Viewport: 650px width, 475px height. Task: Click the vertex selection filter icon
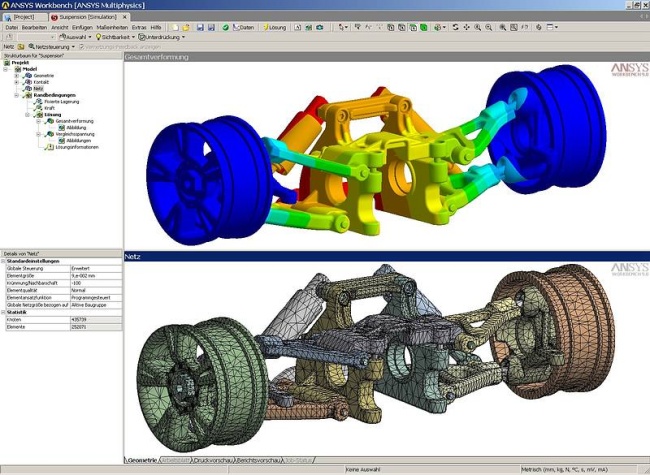pos(390,27)
